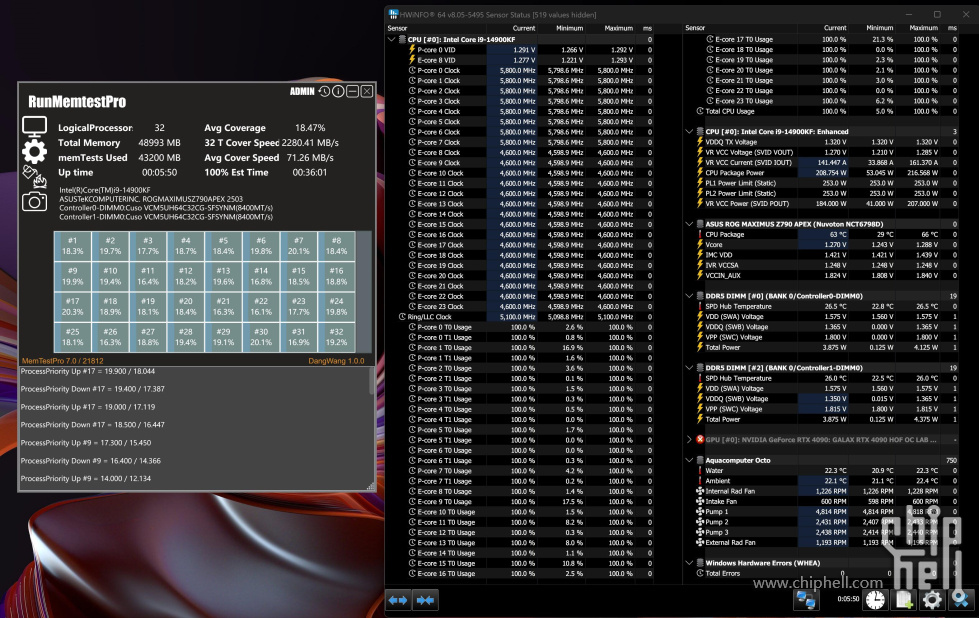
Task: Expand all sensors with HWiNFO outward arrows button
Action: pyautogui.click(x=398, y=600)
